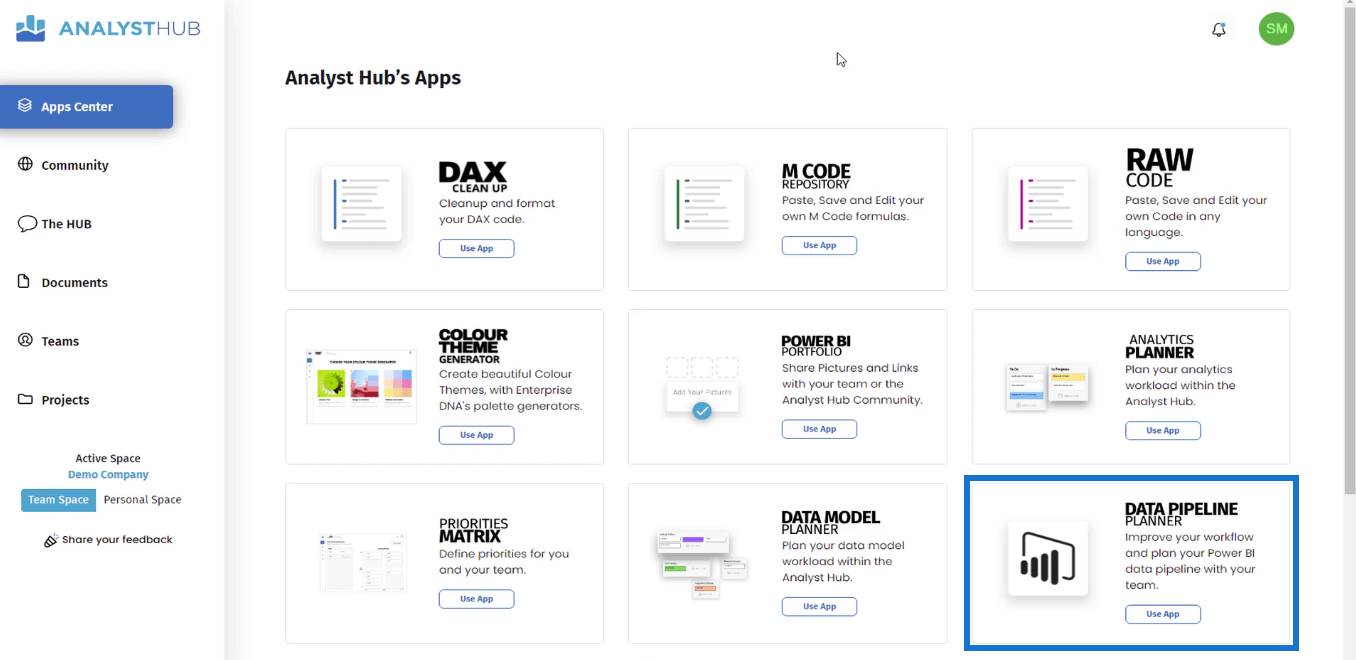Click the "Active Space" label
Viewport: 1356px width, 660px height.
tap(108, 459)
